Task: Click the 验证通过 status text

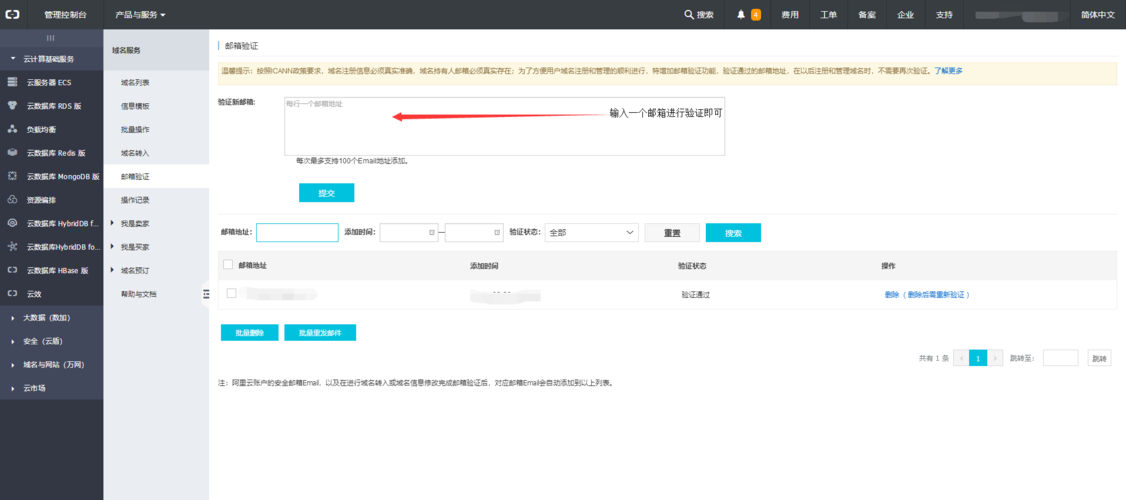Action: [695, 295]
